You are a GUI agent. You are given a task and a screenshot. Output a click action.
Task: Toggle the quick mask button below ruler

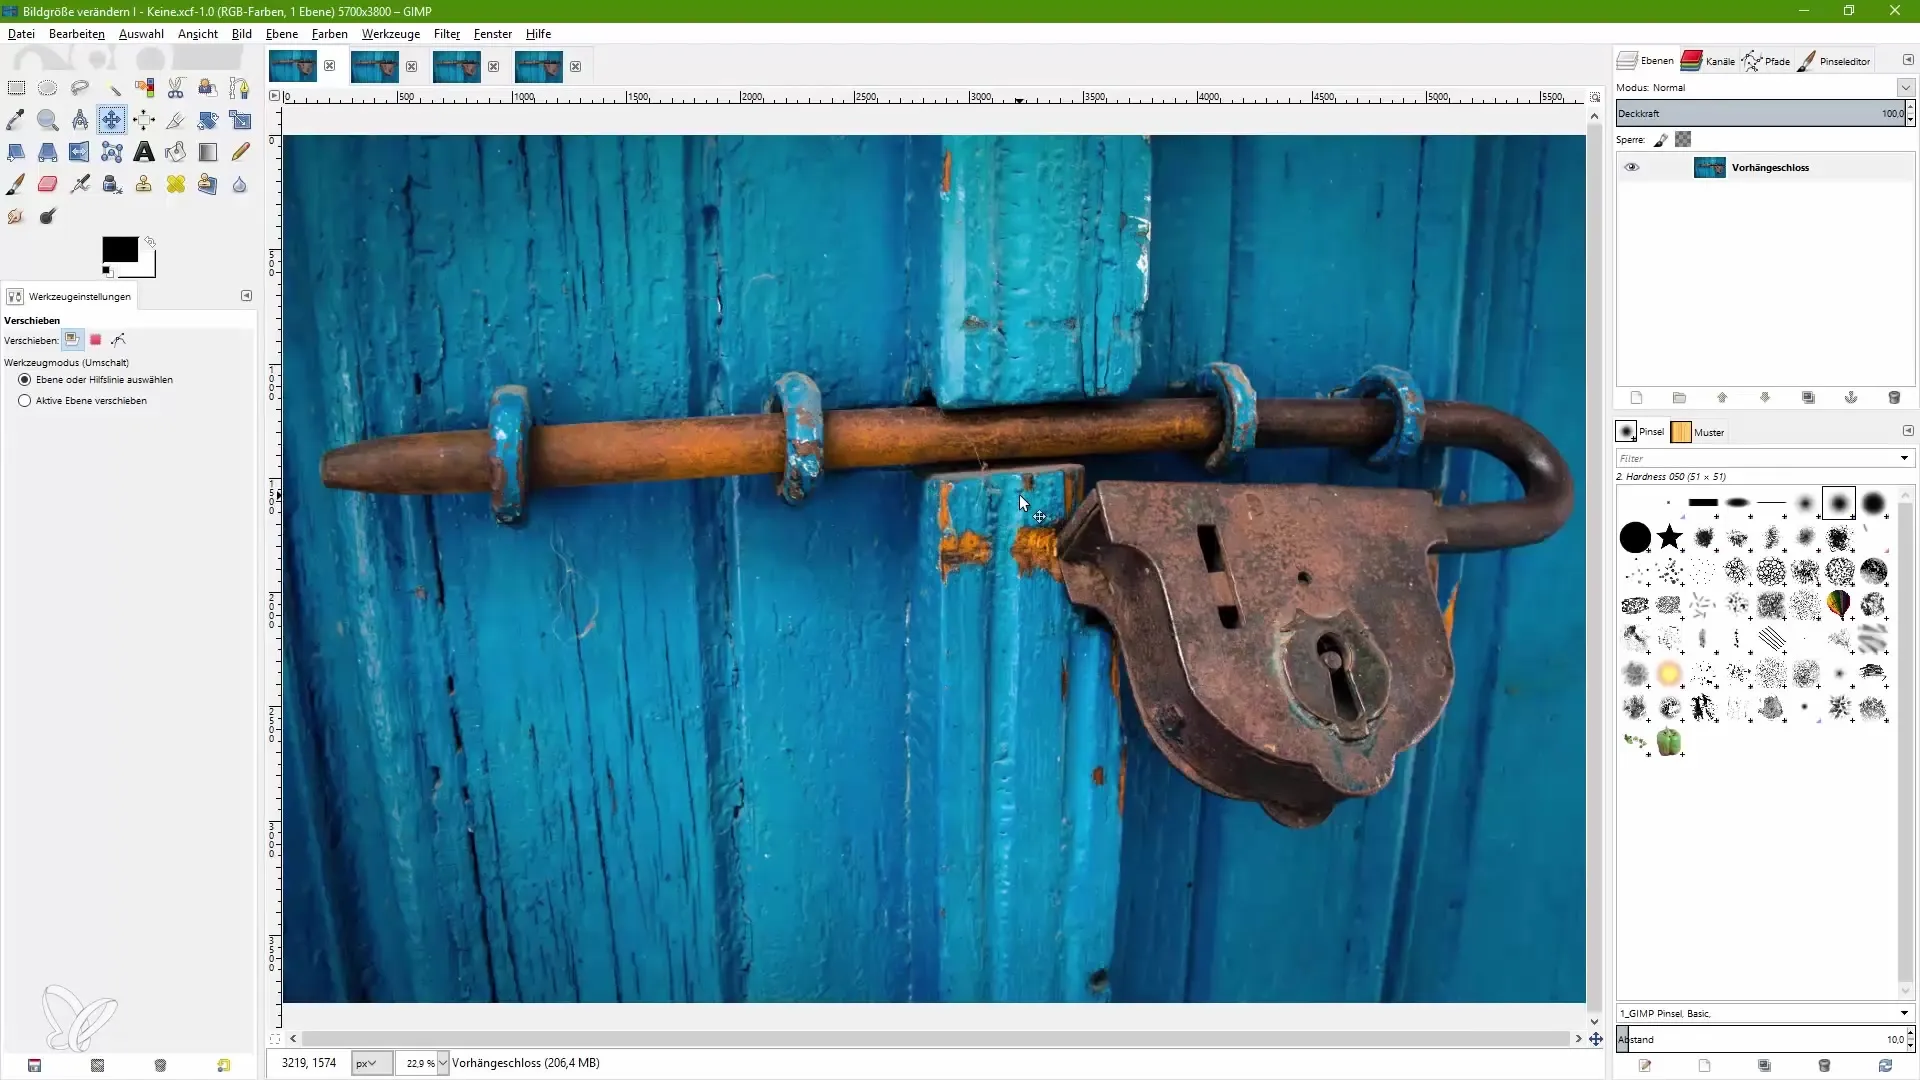click(x=275, y=1039)
